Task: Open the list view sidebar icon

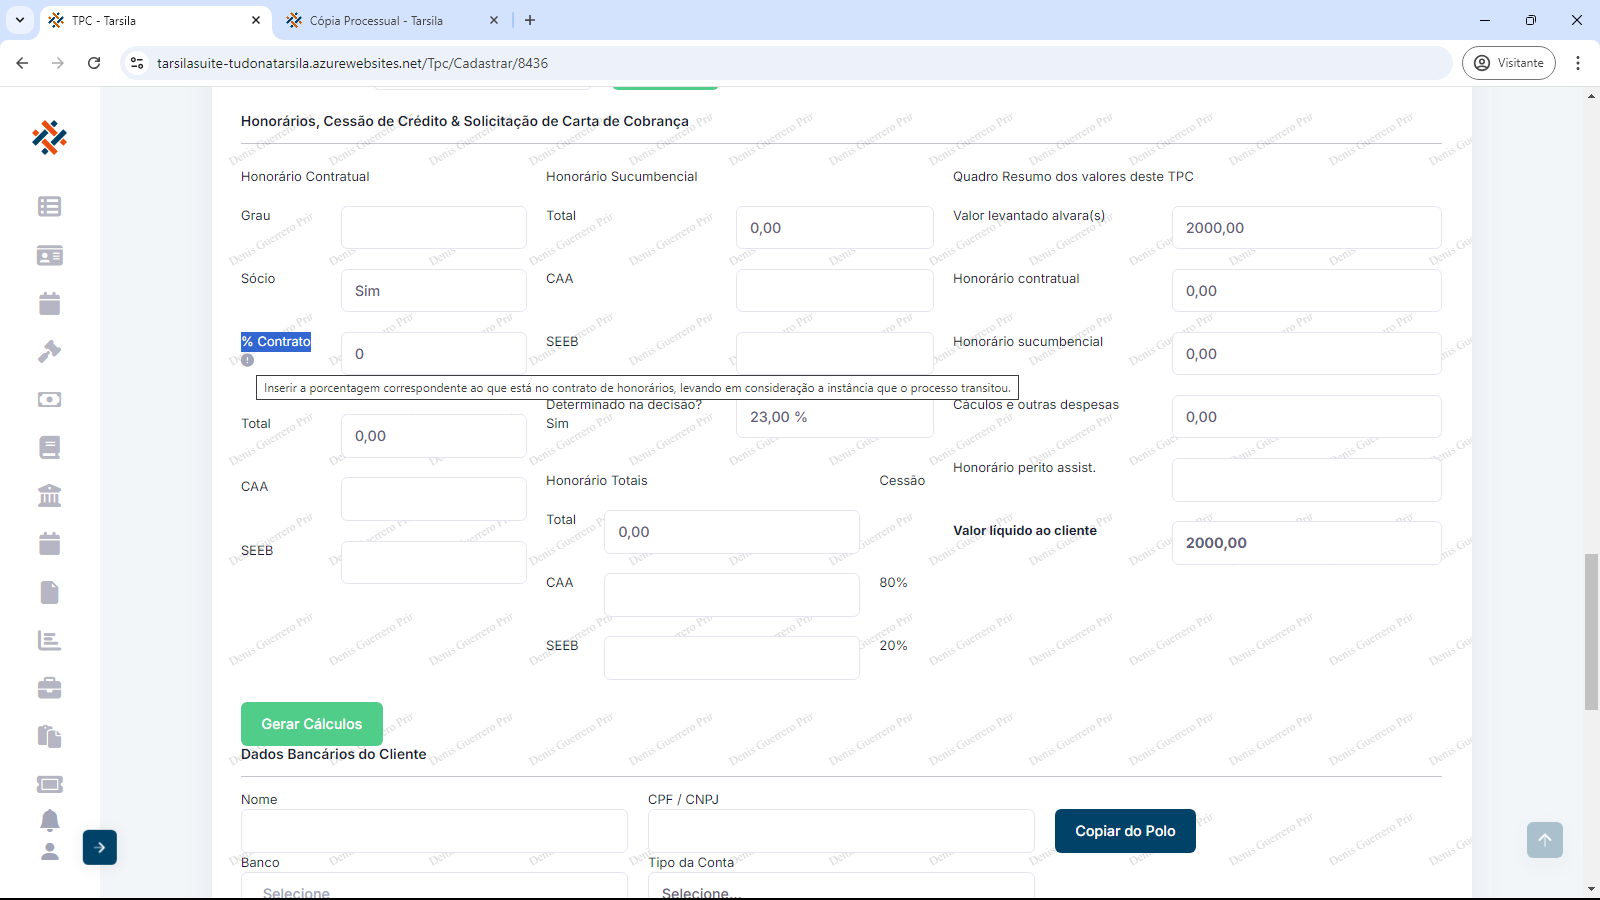Action: tap(49, 207)
